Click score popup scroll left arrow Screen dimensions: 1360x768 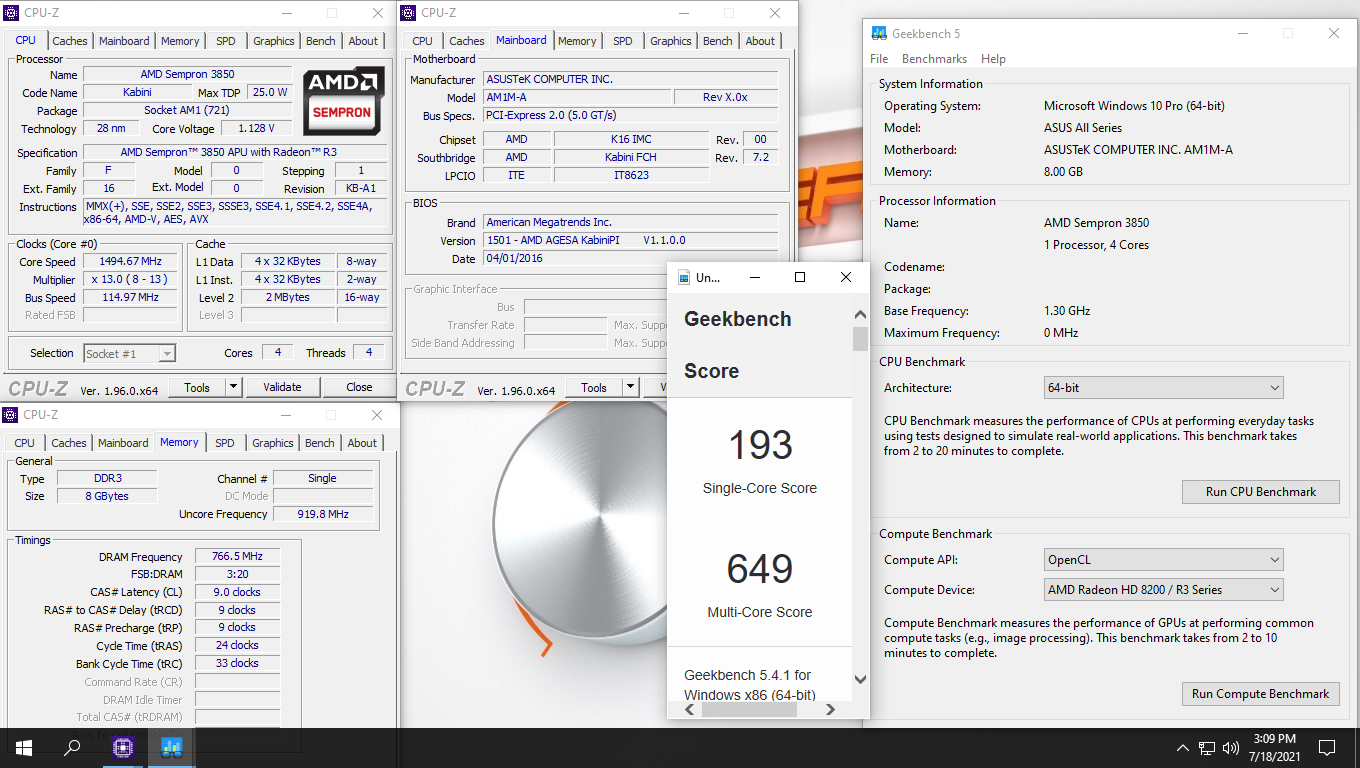pyautogui.click(x=690, y=709)
